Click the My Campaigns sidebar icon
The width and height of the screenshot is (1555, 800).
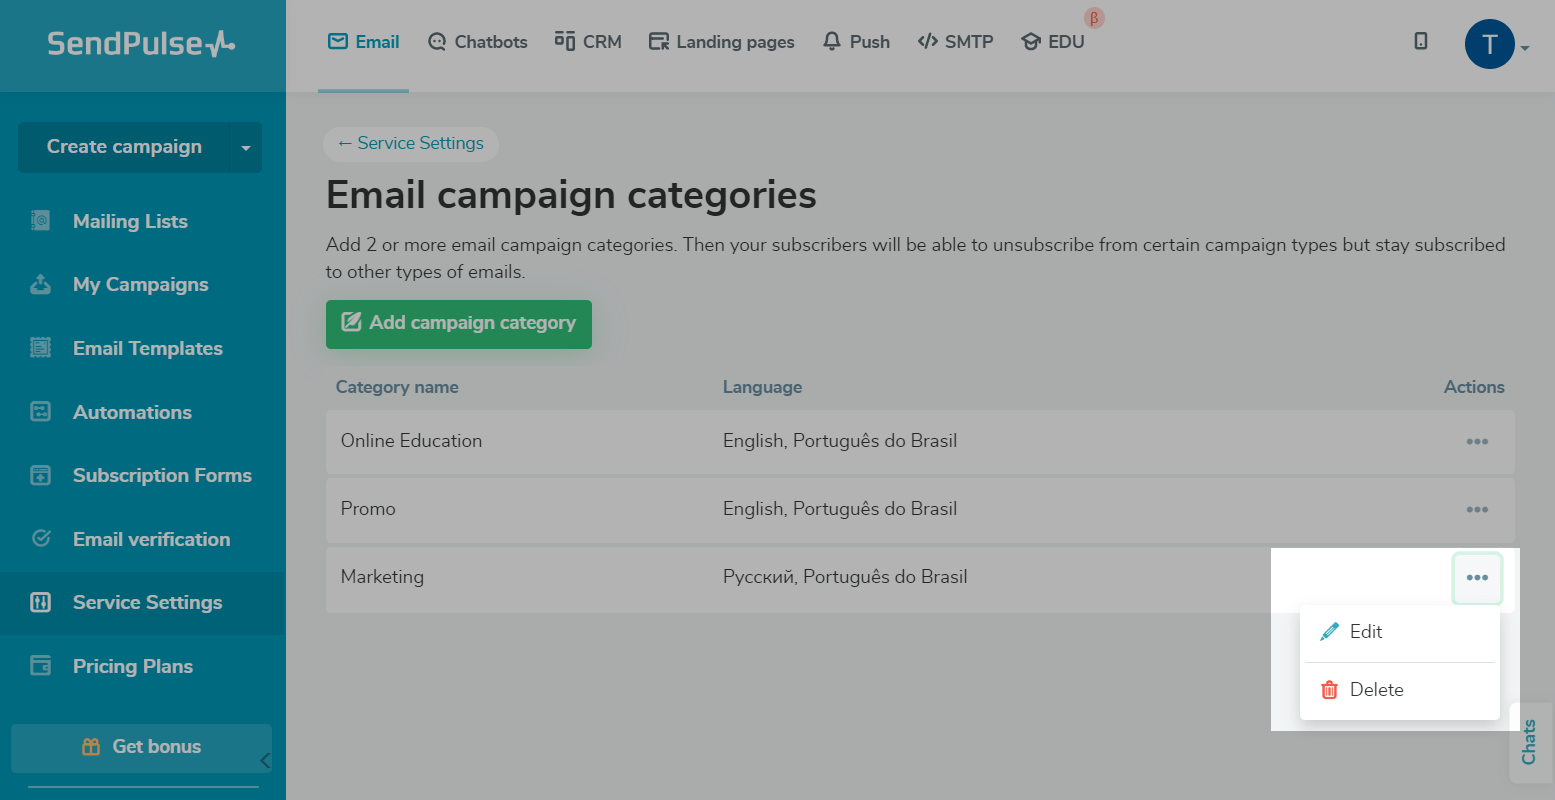(x=40, y=285)
